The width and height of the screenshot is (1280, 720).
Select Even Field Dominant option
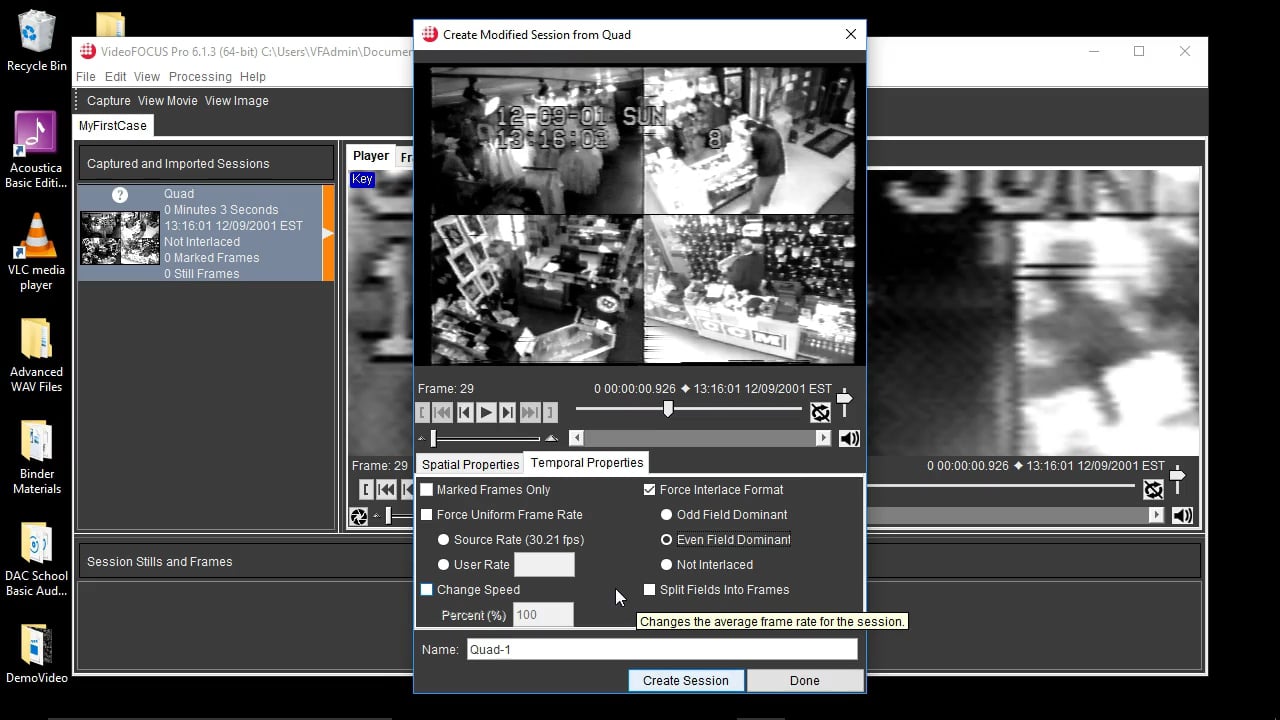666,540
